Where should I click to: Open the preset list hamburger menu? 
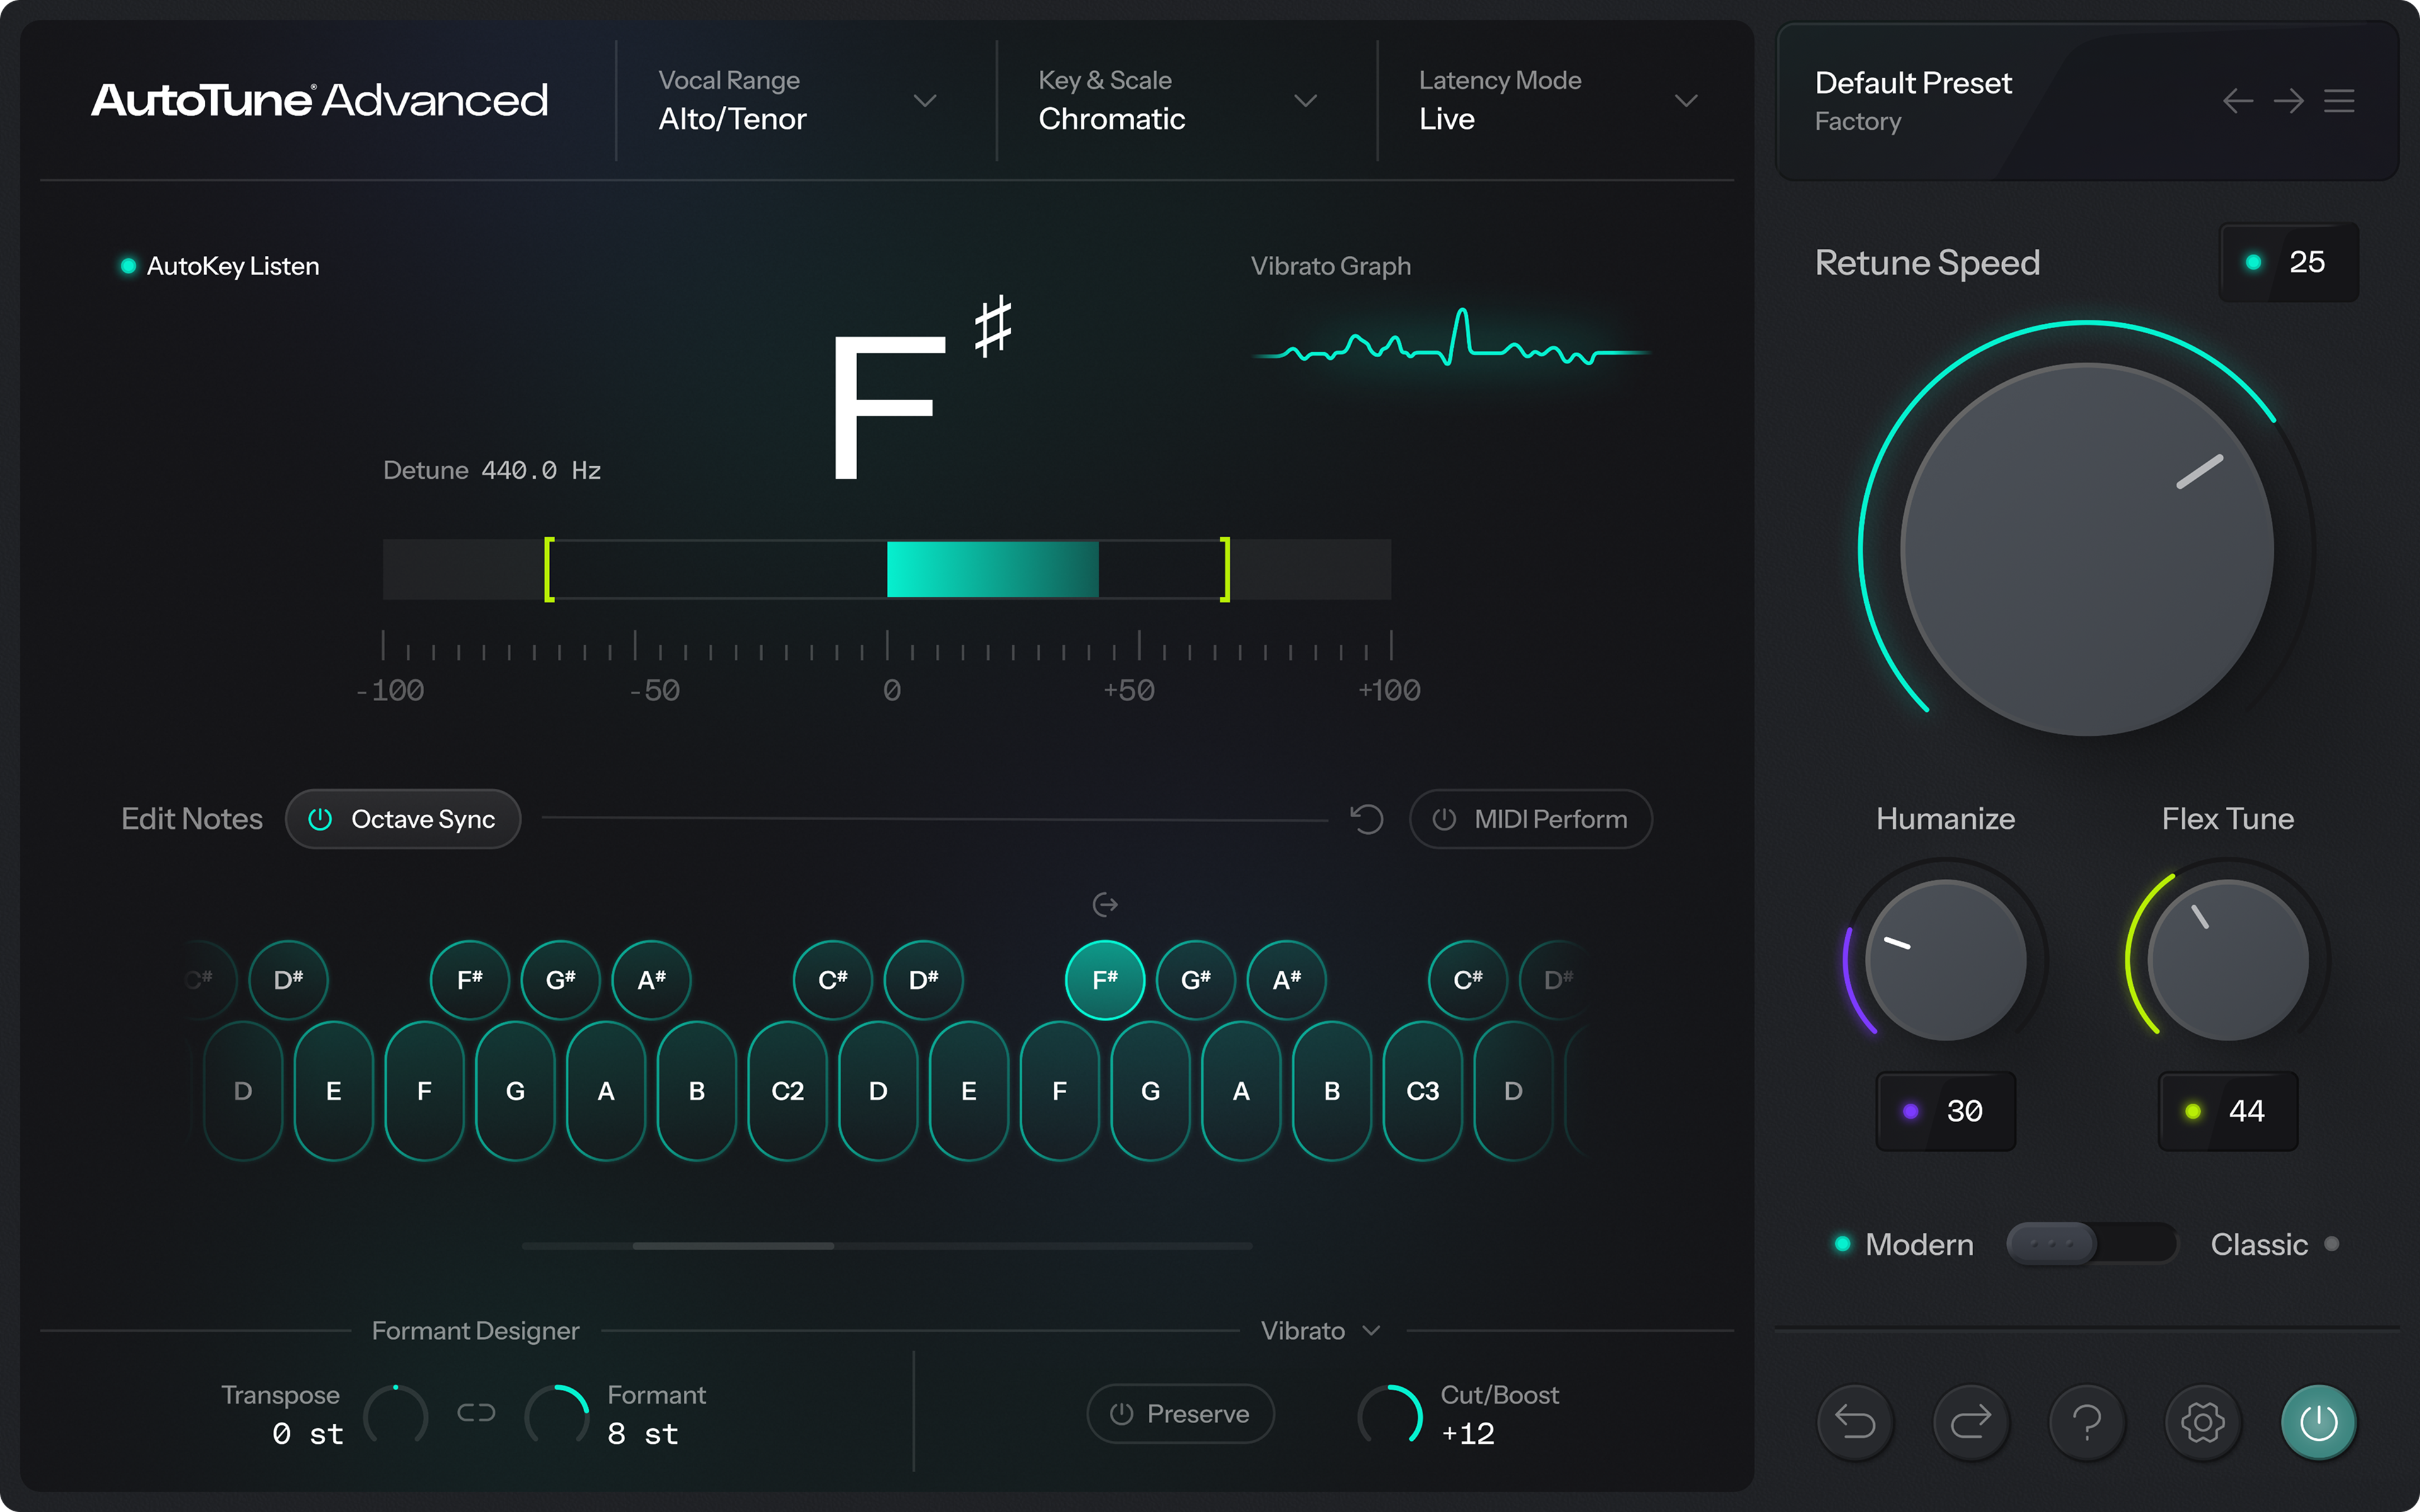click(2339, 101)
